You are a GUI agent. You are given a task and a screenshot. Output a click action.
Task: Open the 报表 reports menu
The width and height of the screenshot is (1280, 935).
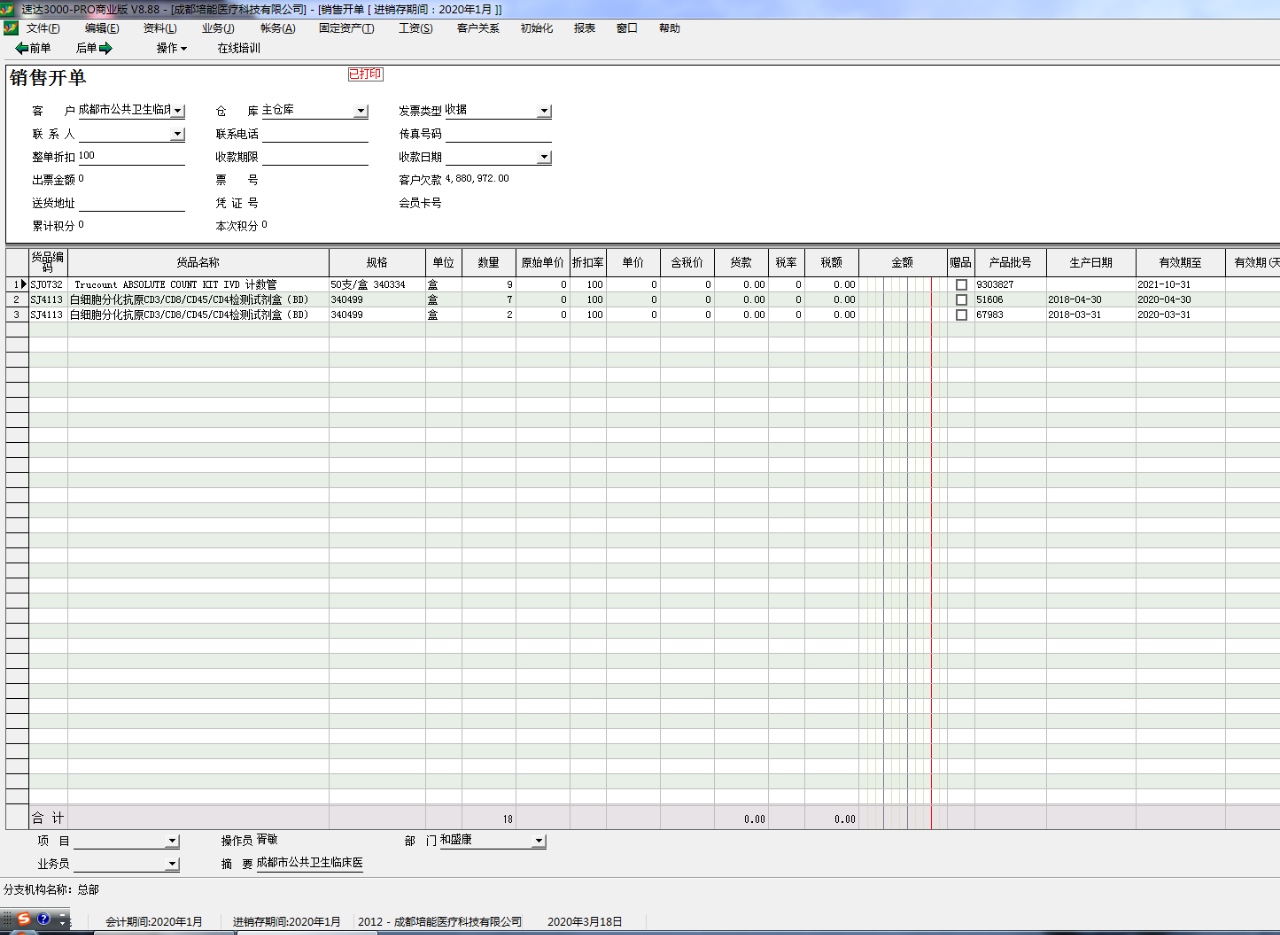tap(584, 28)
